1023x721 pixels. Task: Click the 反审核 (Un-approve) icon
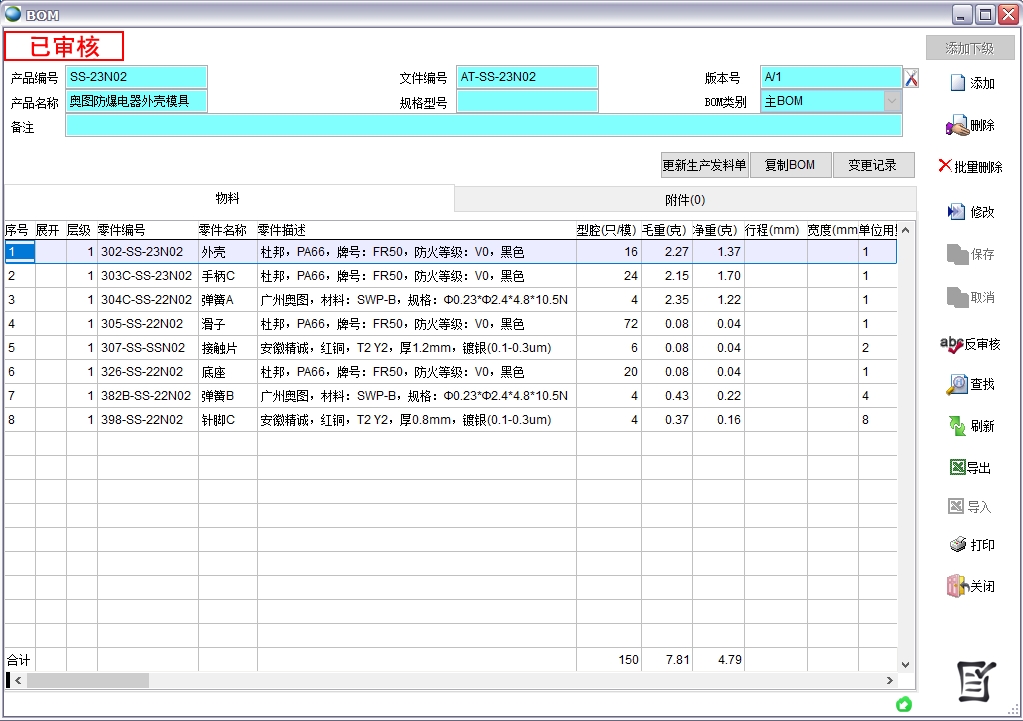pyautogui.click(x=952, y=344)
